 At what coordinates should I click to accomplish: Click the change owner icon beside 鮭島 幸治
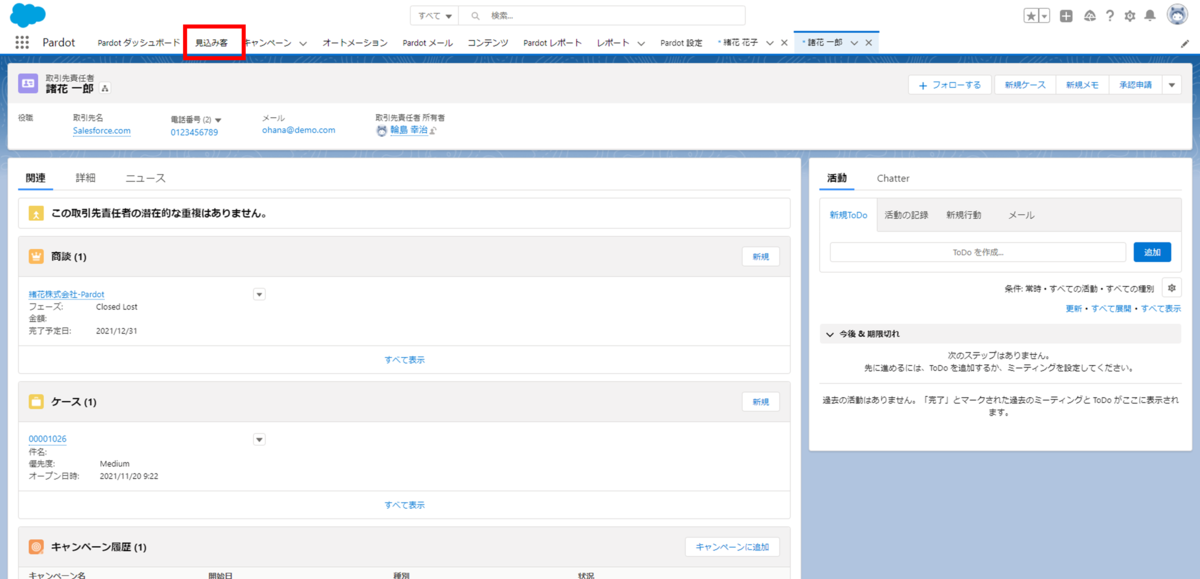point(432,130)
